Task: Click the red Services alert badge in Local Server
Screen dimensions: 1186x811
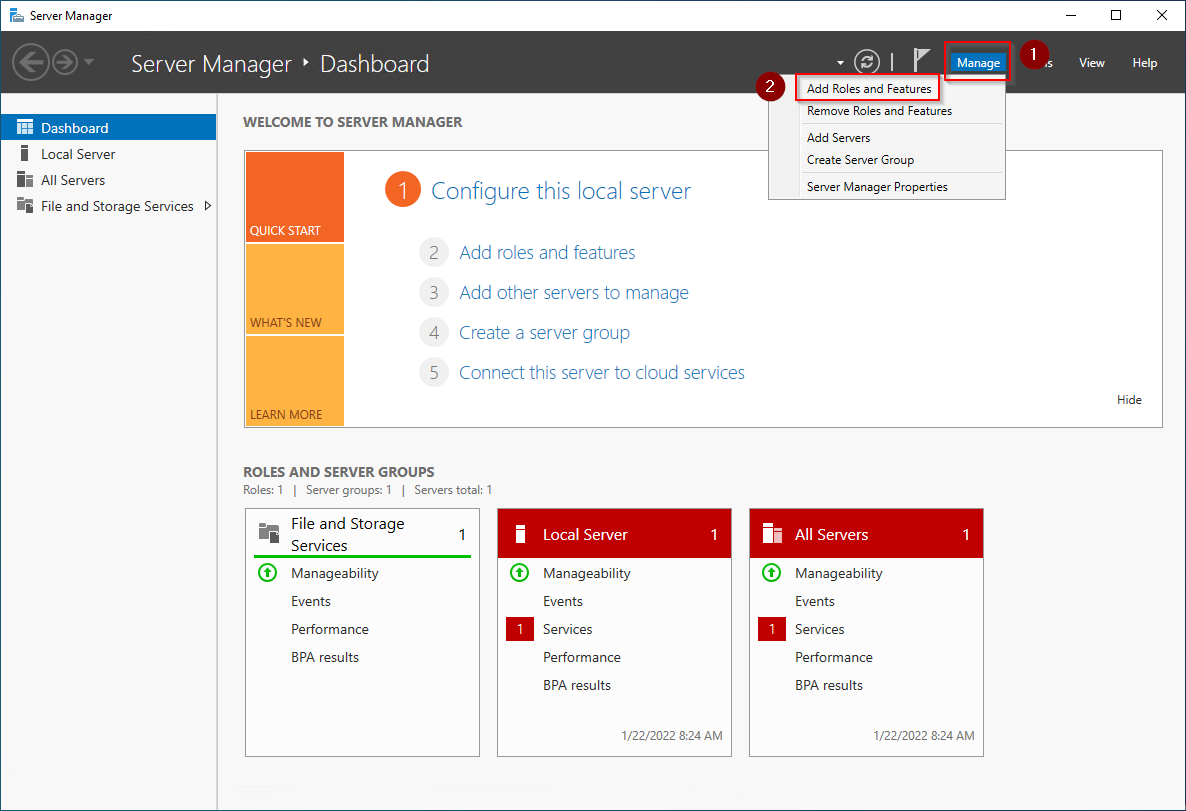Action: tap(520, 629)
